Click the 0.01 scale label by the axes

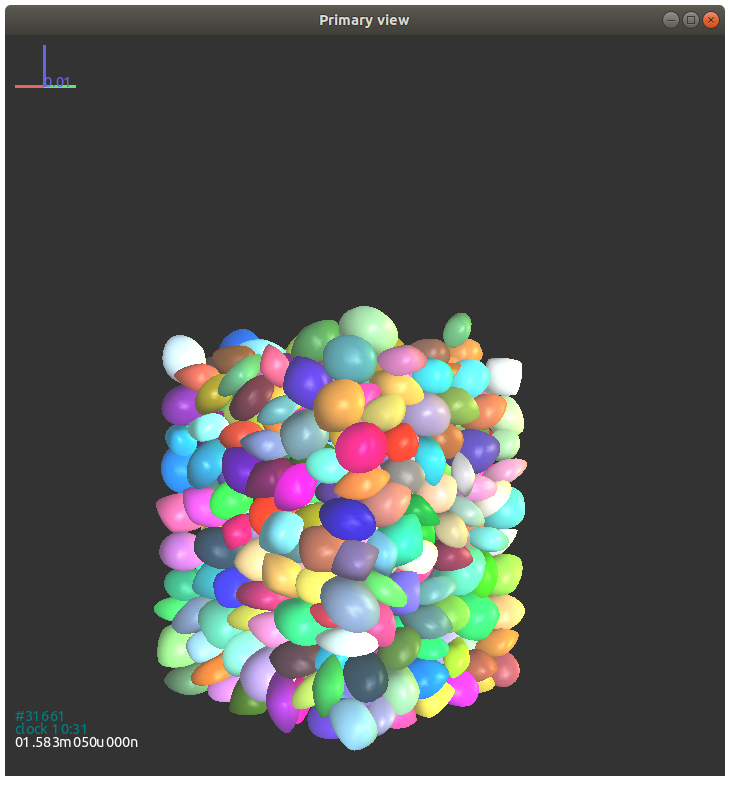click(x=59, y=81)
